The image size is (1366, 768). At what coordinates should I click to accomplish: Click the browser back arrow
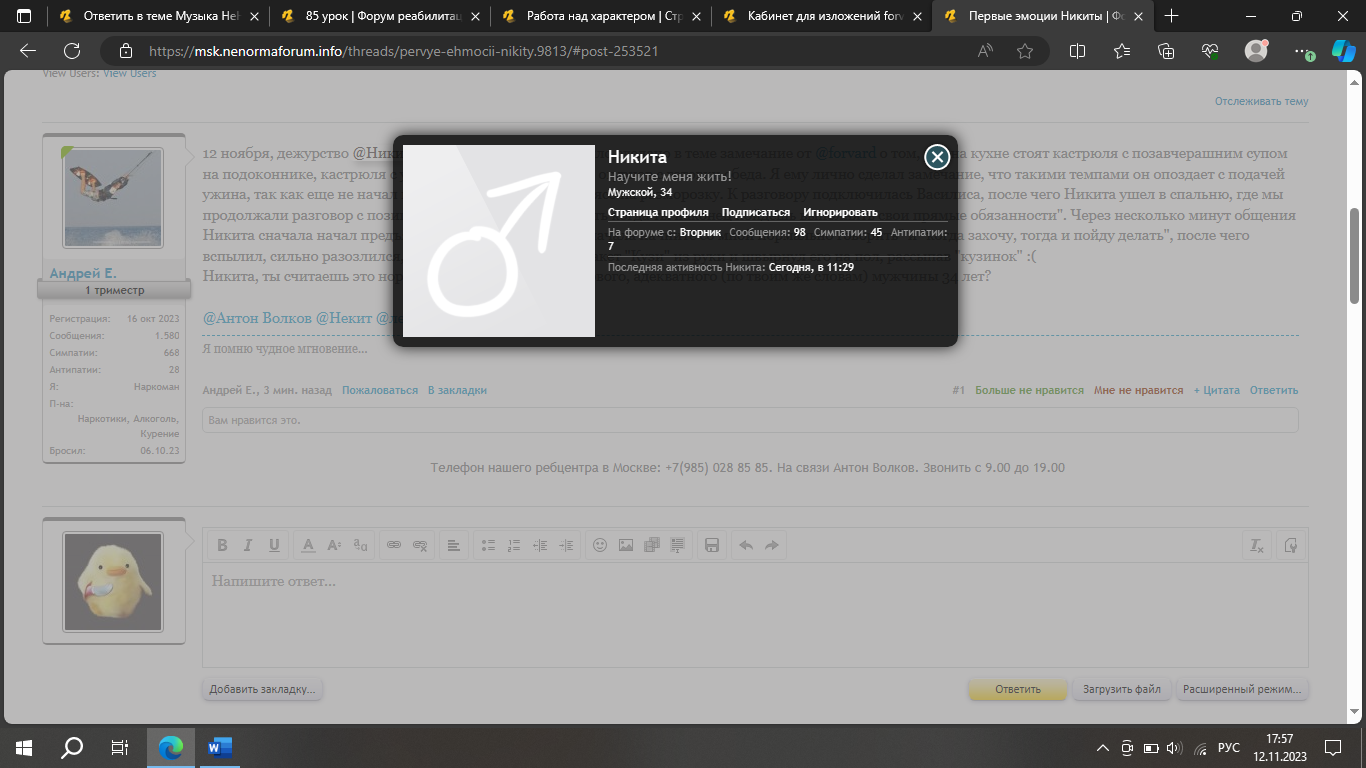coord(28,51)
